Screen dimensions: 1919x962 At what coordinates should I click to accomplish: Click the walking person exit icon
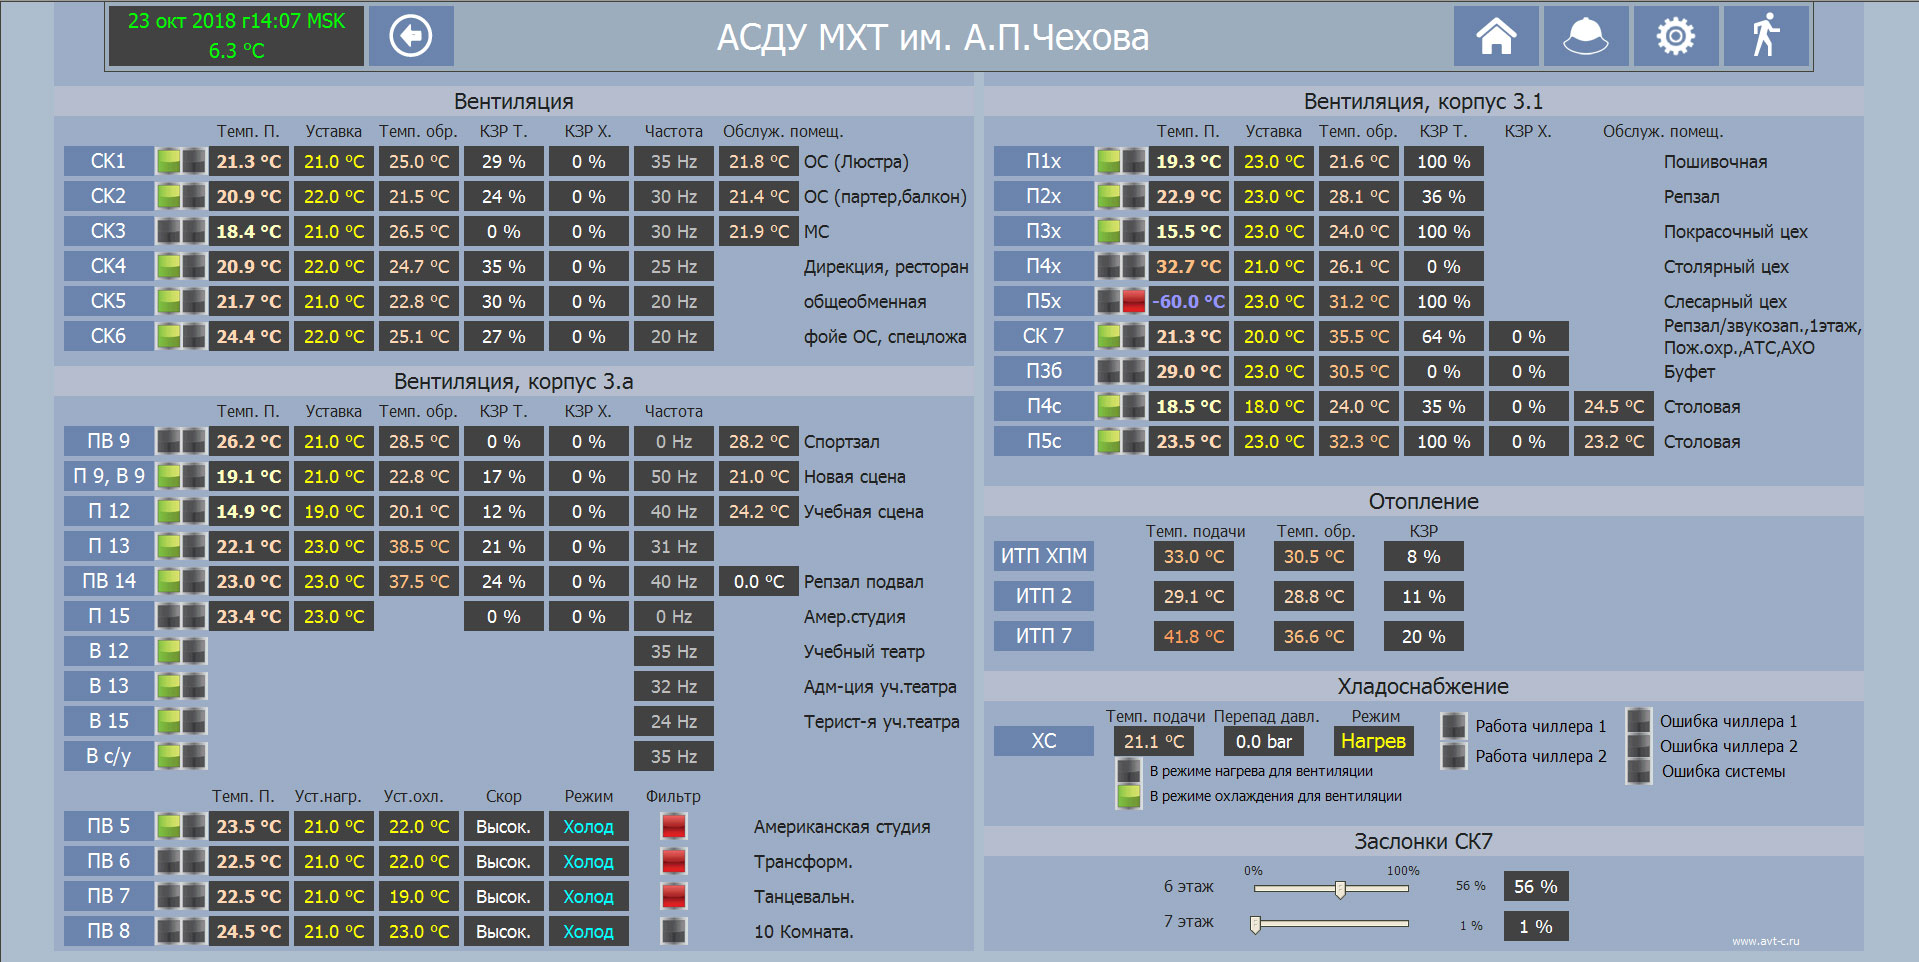(1765, 37)
